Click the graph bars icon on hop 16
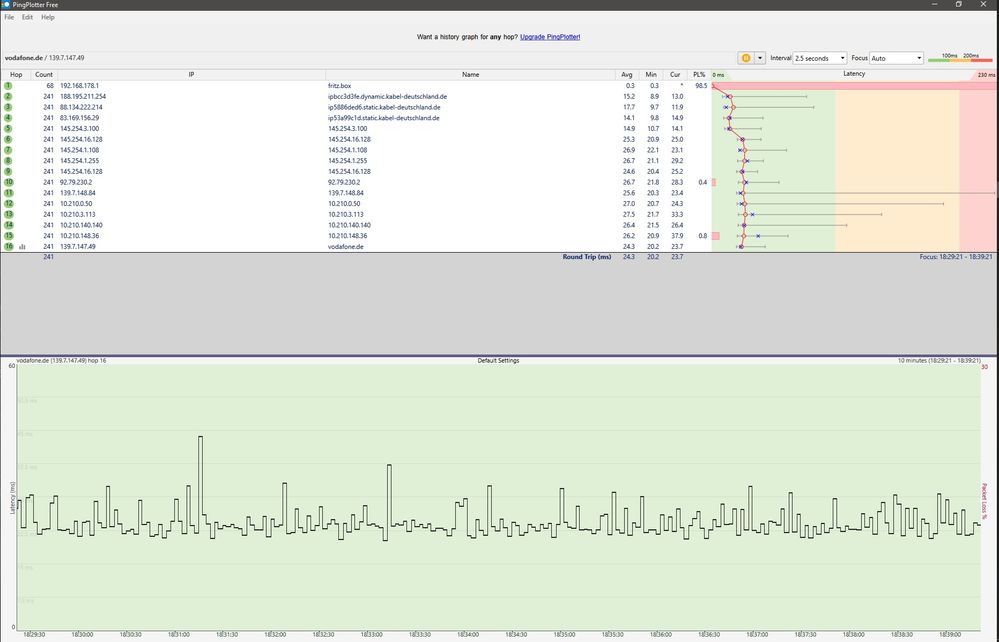Image resolution: width=999 pixels, height=642 pixels. pyautogui.click(x=22, y=246)
